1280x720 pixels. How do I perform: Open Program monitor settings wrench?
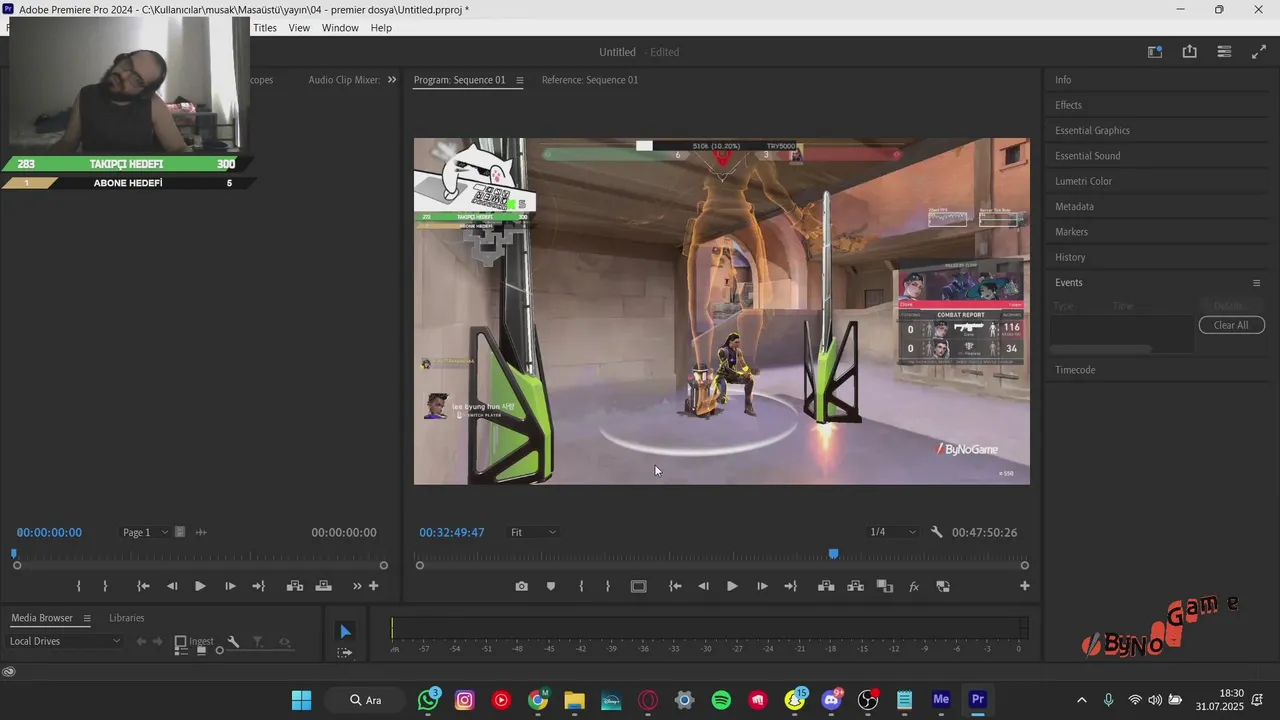coord(937,532)
